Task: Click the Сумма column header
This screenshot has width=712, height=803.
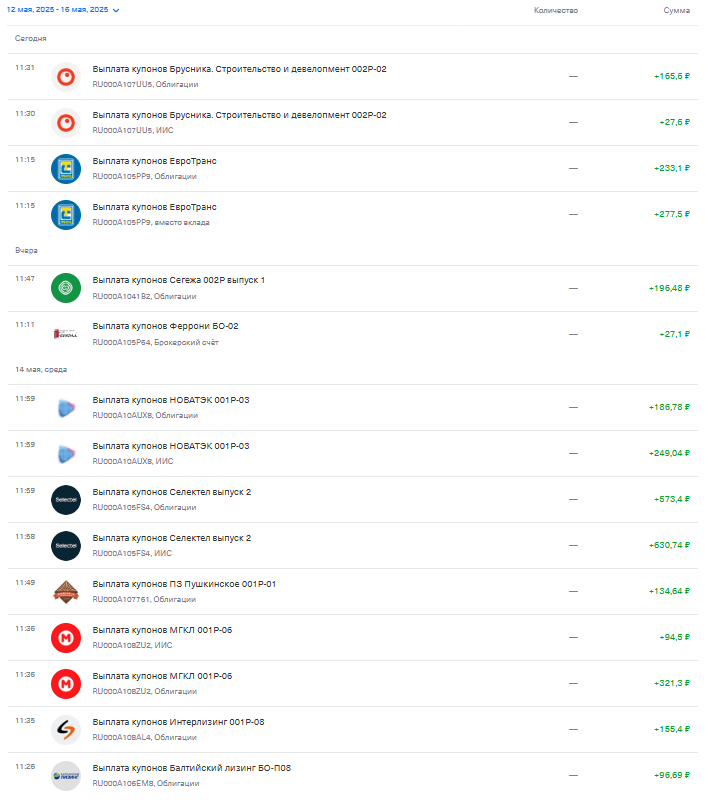Action: pyautogui.click(x=677, y=10)
